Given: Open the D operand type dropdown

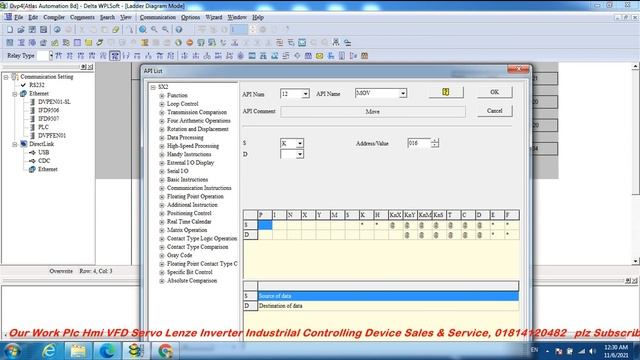Looking at the screenshot, I should [x=300, y=154].
